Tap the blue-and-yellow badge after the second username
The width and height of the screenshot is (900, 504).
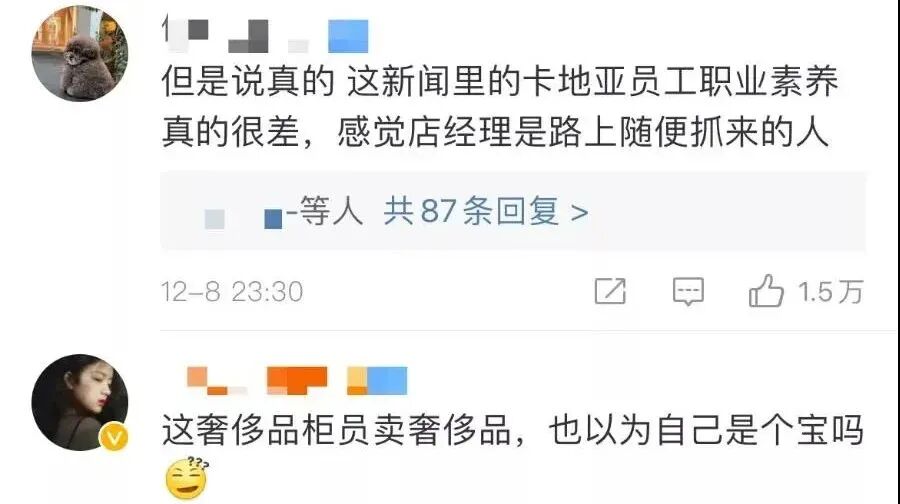[x=377, y=381]
